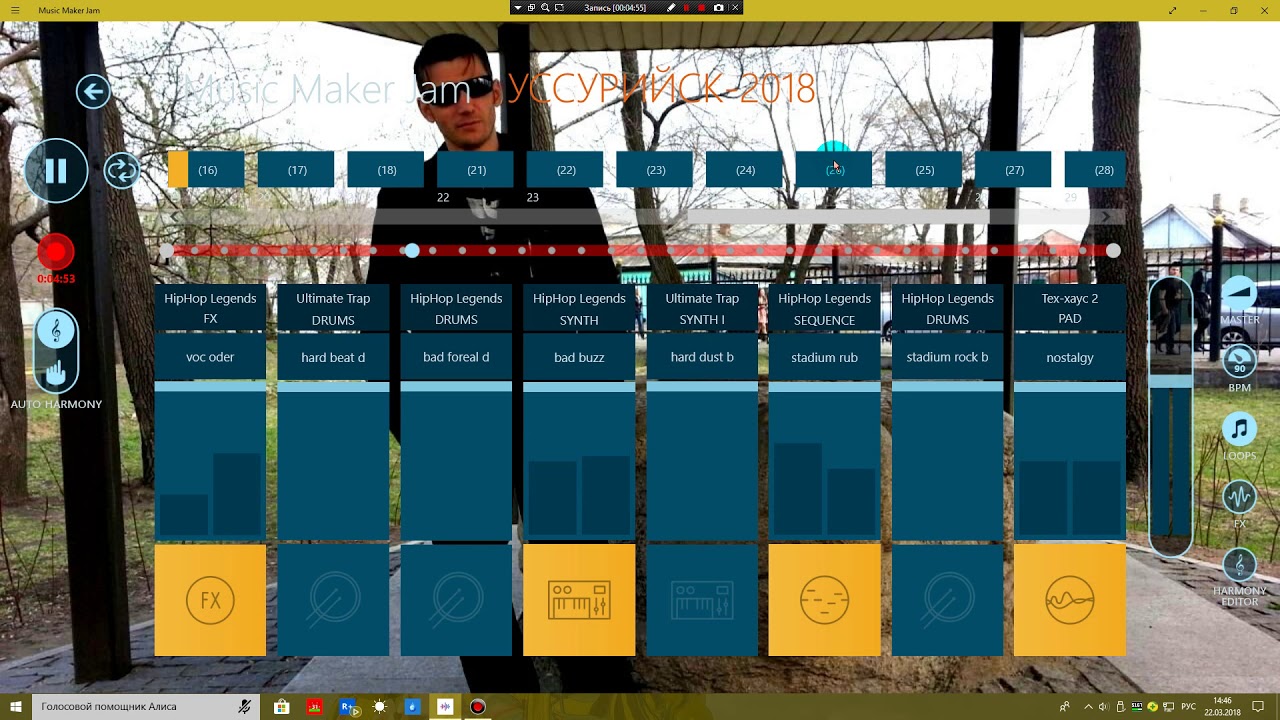Change the HipHop Legends SYNTH instrument
Screen dimensions: 1280x720
coord(579,308)
